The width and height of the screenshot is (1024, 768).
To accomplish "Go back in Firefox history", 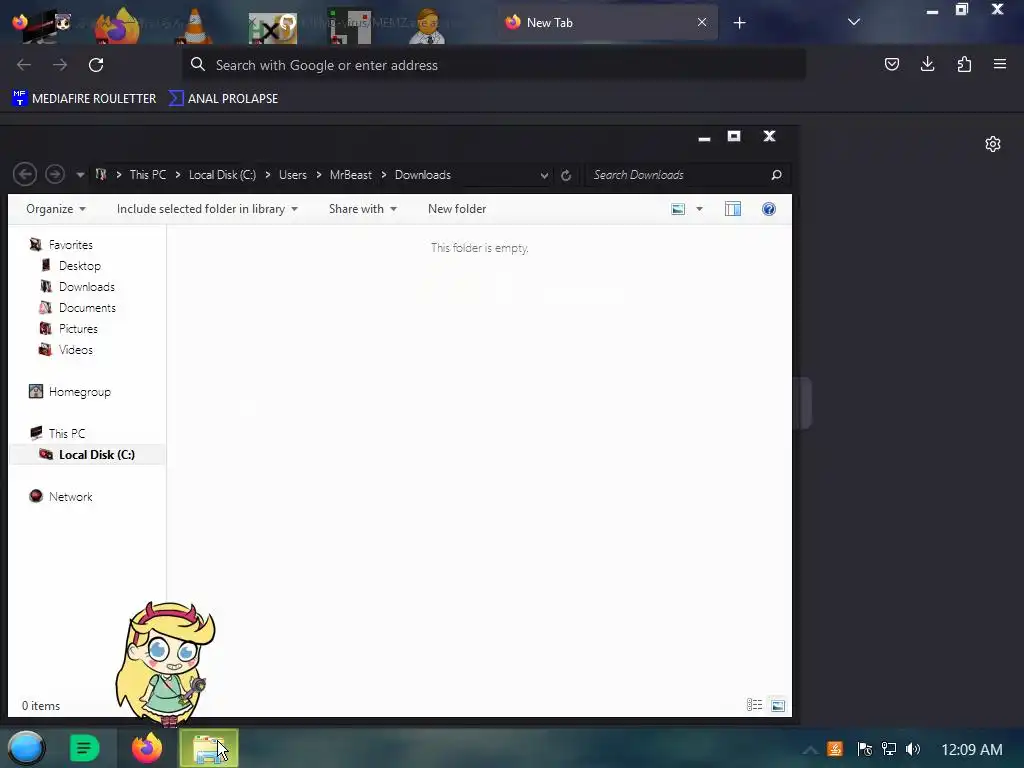I will click(x=24, y=65).
